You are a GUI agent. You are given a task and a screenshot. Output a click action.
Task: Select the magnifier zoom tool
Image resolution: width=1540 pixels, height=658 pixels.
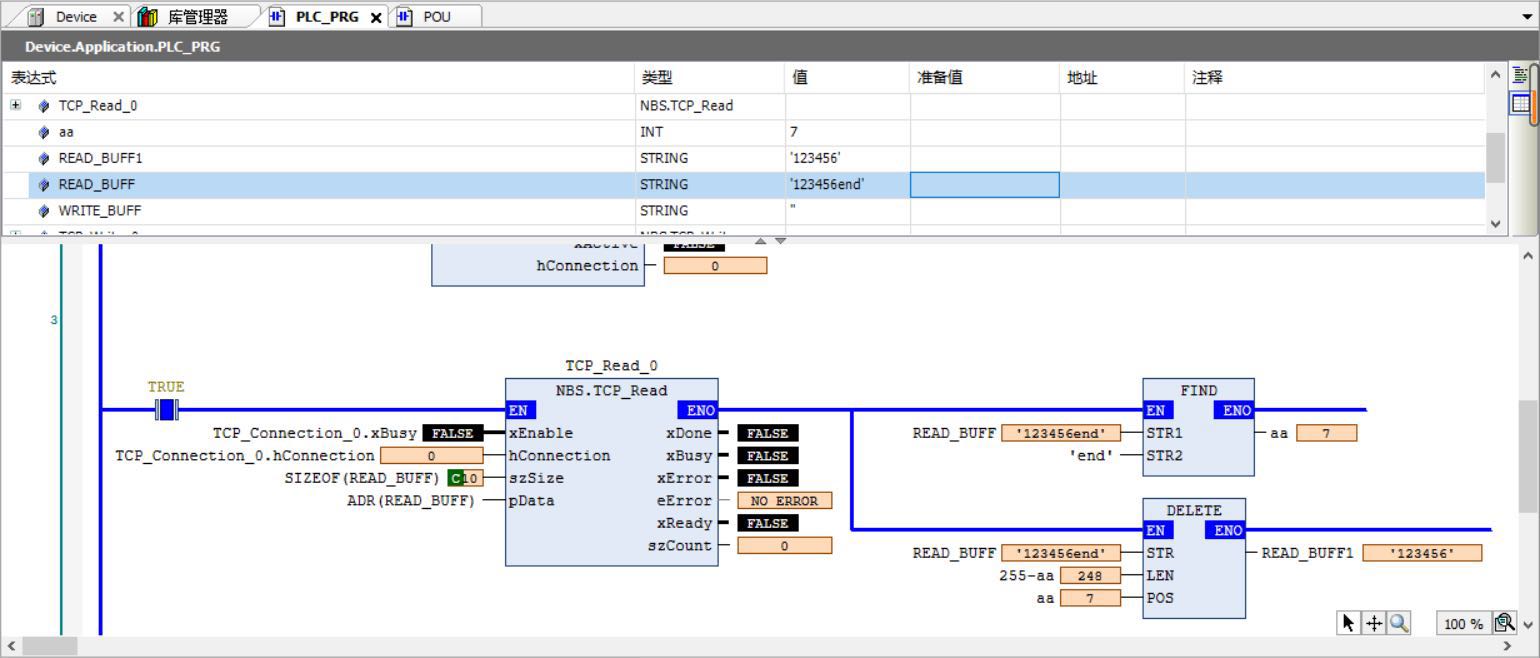pos(1399,623)
